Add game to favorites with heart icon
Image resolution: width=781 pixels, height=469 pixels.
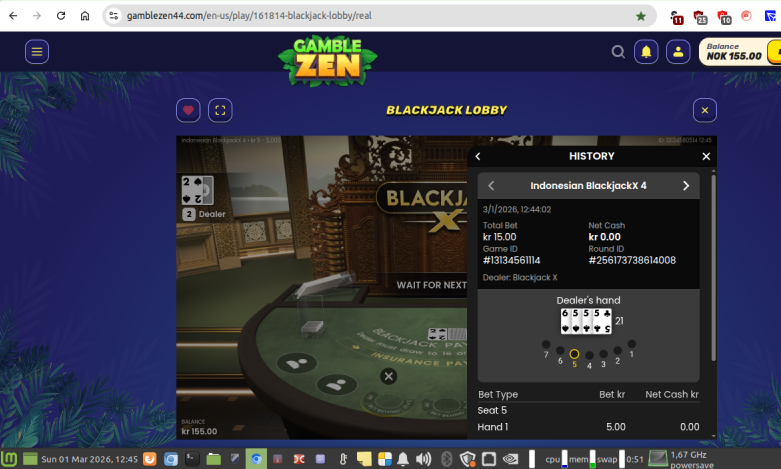188,110
